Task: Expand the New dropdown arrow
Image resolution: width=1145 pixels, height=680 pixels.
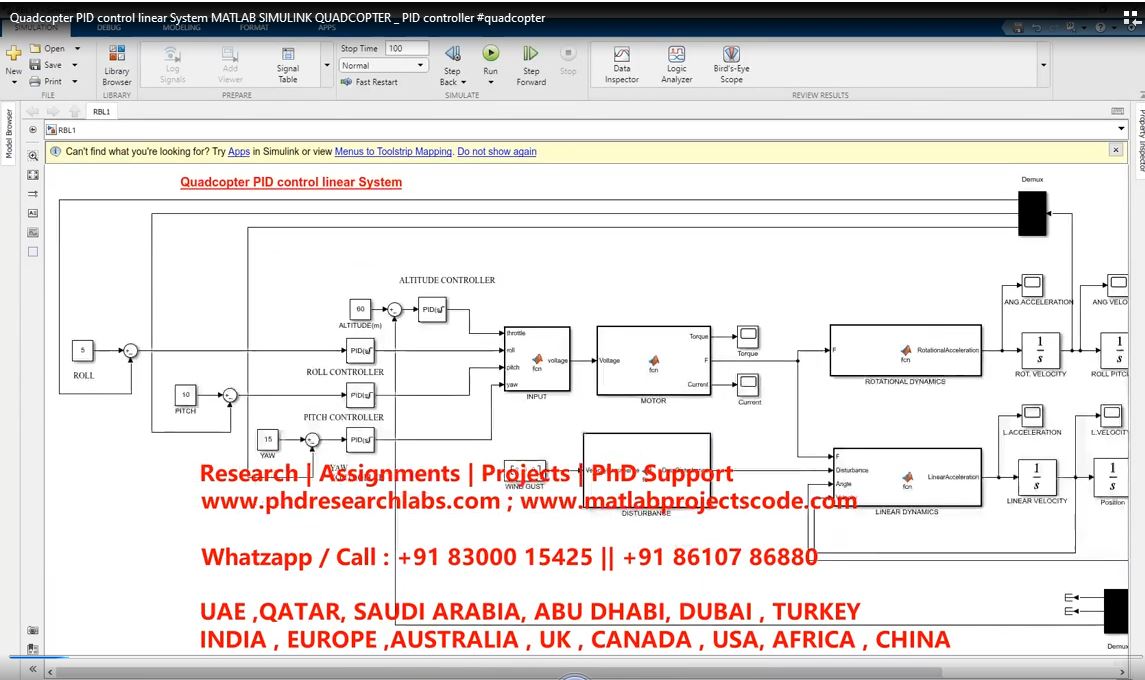Action: tap(14, 83)
